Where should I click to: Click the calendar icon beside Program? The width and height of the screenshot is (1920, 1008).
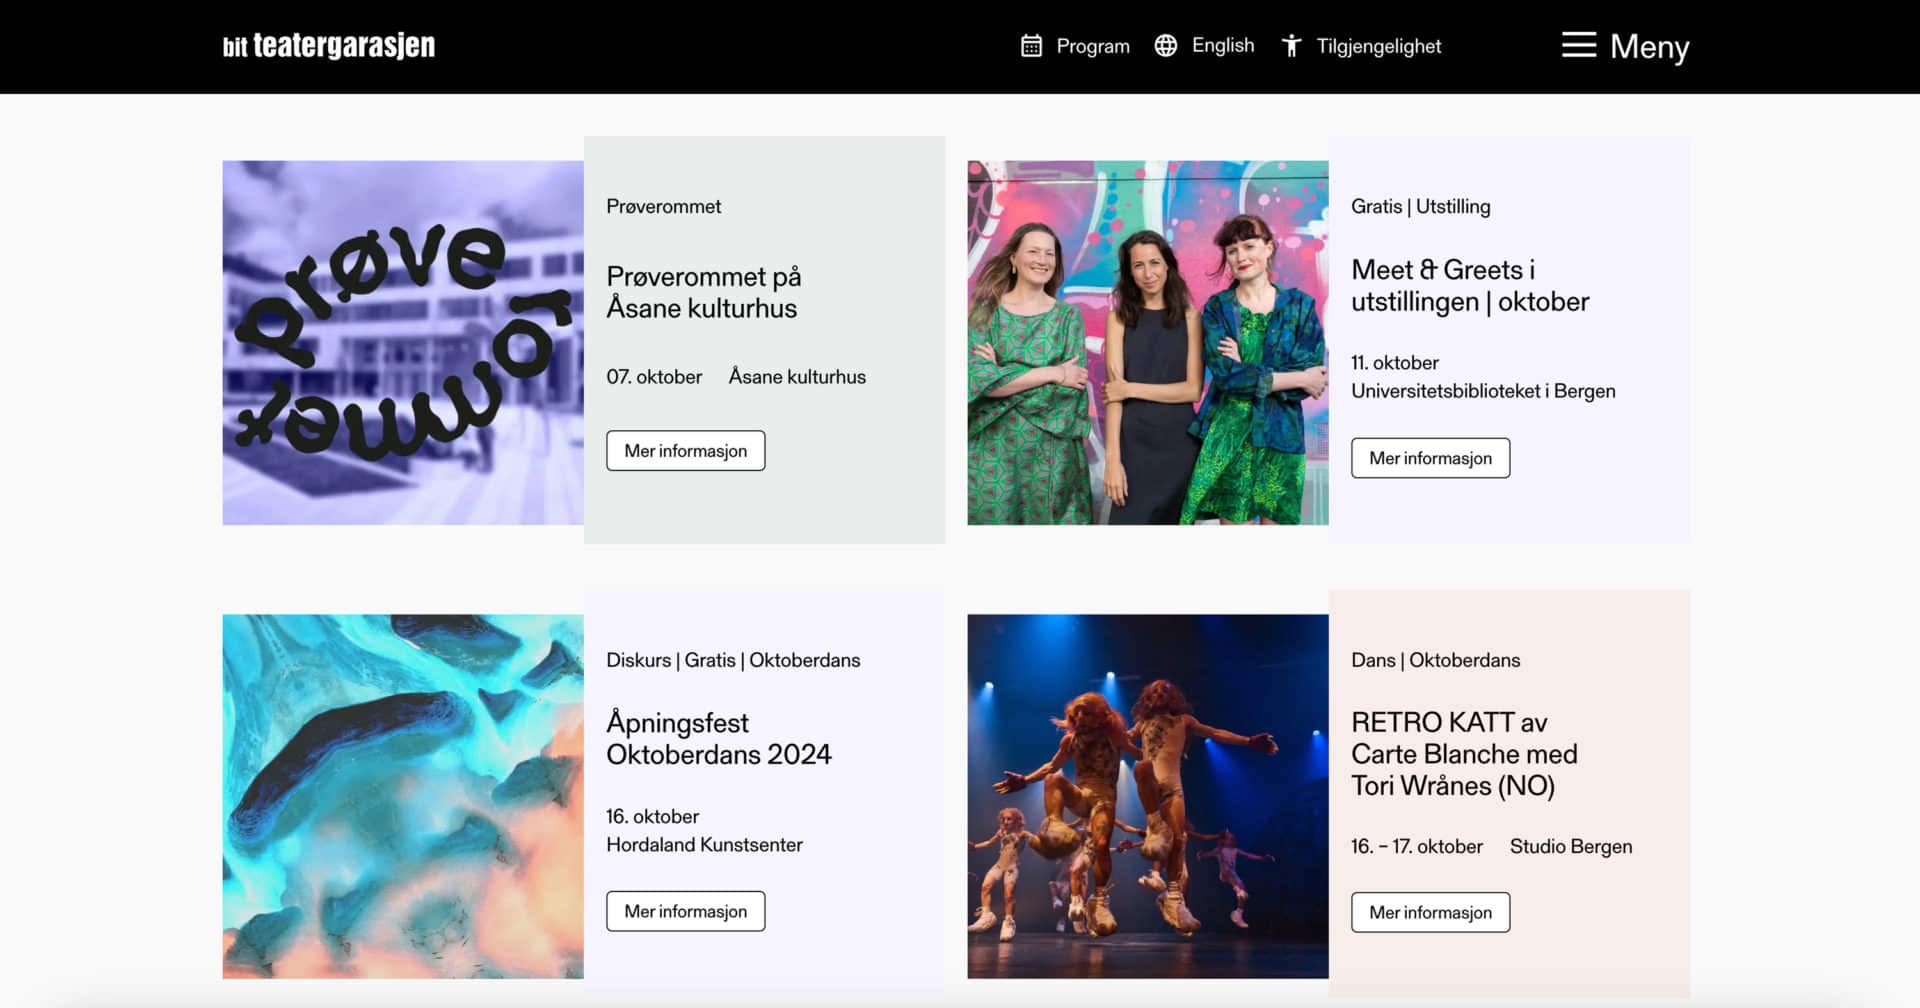[1031, 46]
